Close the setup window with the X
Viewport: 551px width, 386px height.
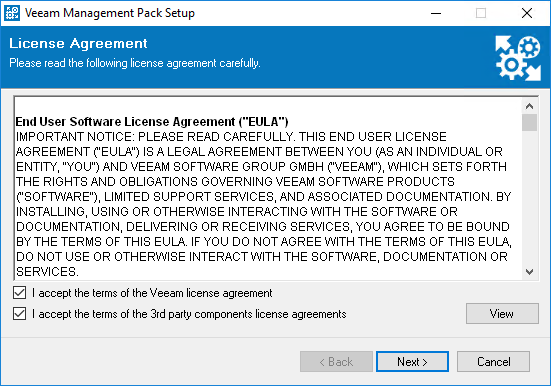[x=526, y=13]
